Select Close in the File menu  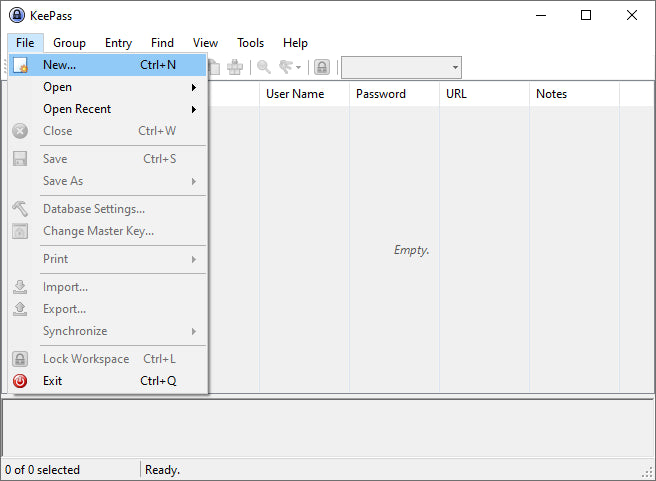click(x=108, y=131)
